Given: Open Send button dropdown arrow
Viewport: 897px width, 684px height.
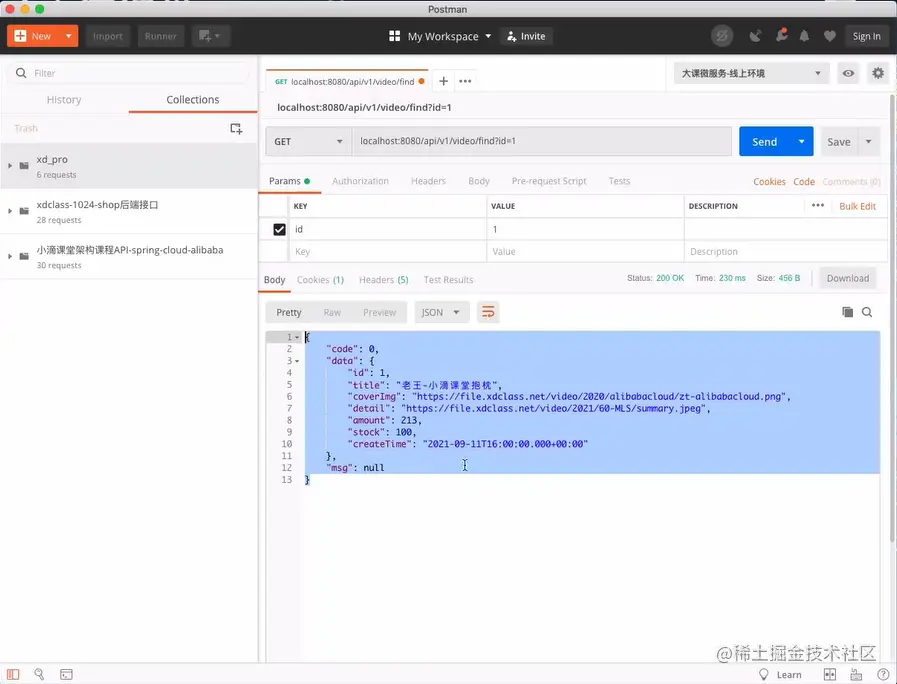Looking at the screenshot, I should (x=801, y=141).
